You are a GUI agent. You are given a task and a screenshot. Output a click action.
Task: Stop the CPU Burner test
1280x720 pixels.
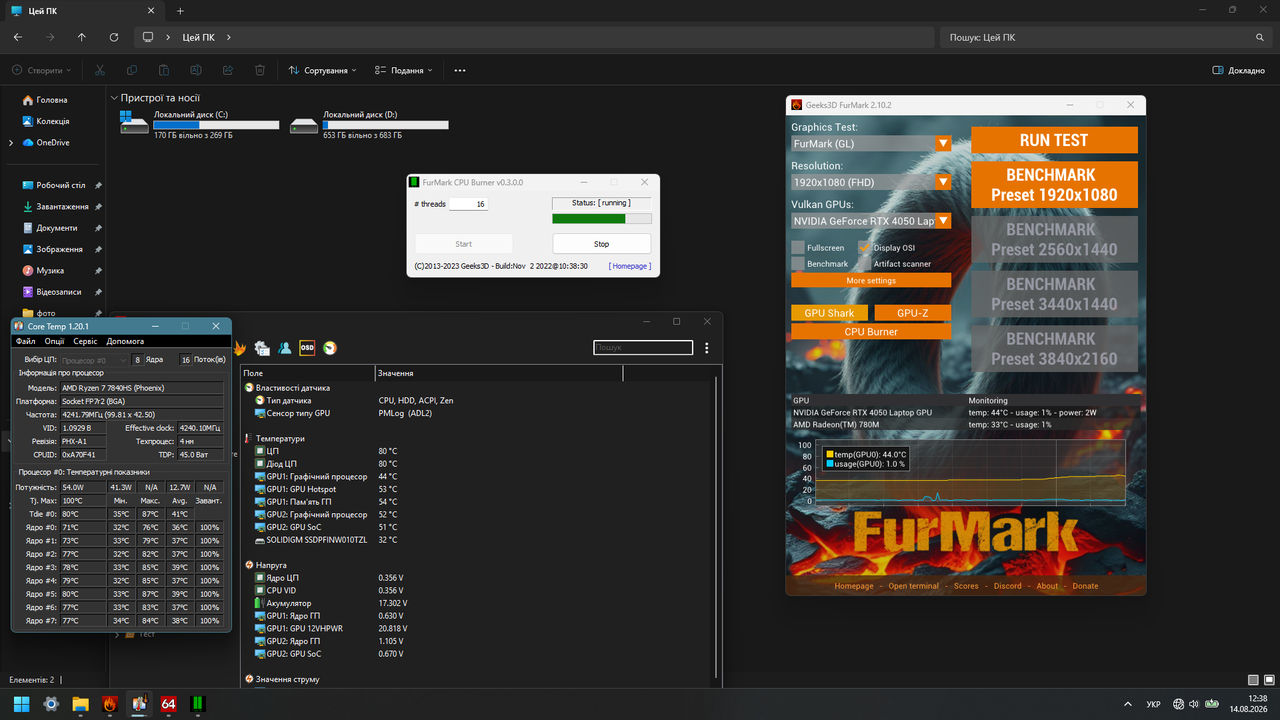pyautogui.click(x=602, y=244)
